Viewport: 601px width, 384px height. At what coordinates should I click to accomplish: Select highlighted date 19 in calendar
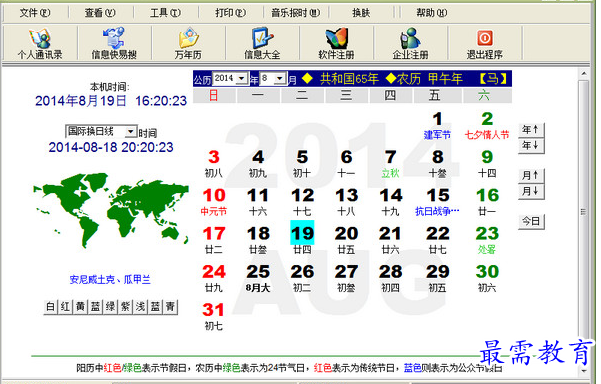tap(302, 233)
